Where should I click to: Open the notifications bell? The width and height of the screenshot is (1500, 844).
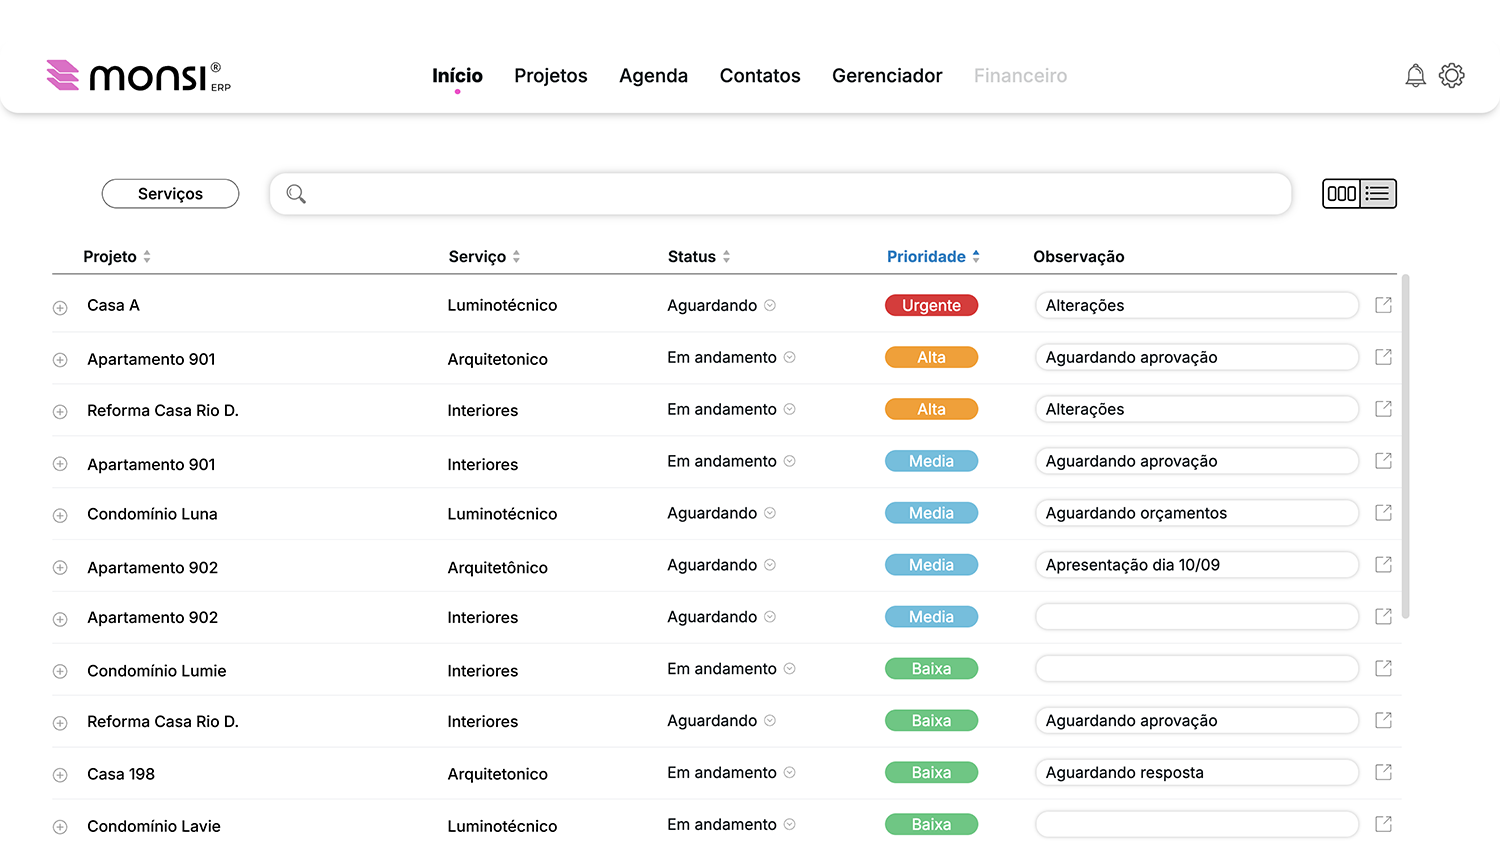coord(1415,76)
